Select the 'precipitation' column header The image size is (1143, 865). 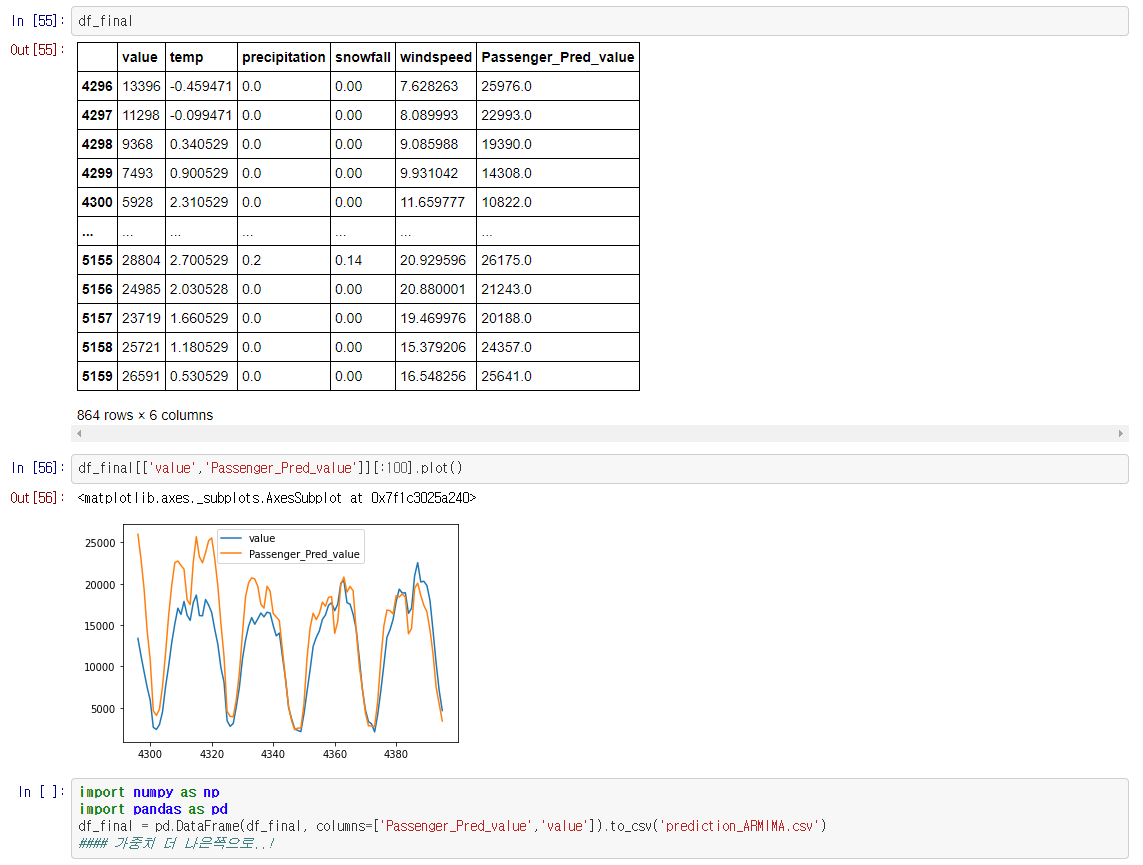(284, 58)
